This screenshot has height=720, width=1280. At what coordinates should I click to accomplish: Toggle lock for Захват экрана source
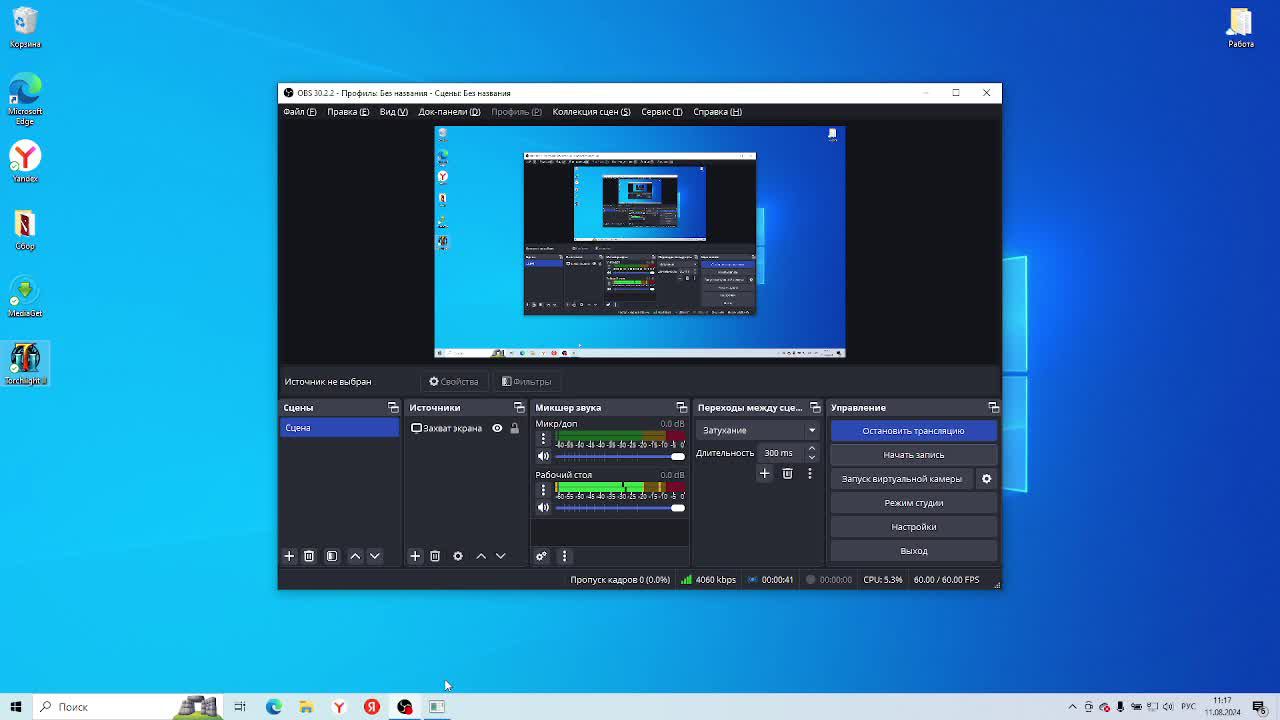click(x=515, y=428)
